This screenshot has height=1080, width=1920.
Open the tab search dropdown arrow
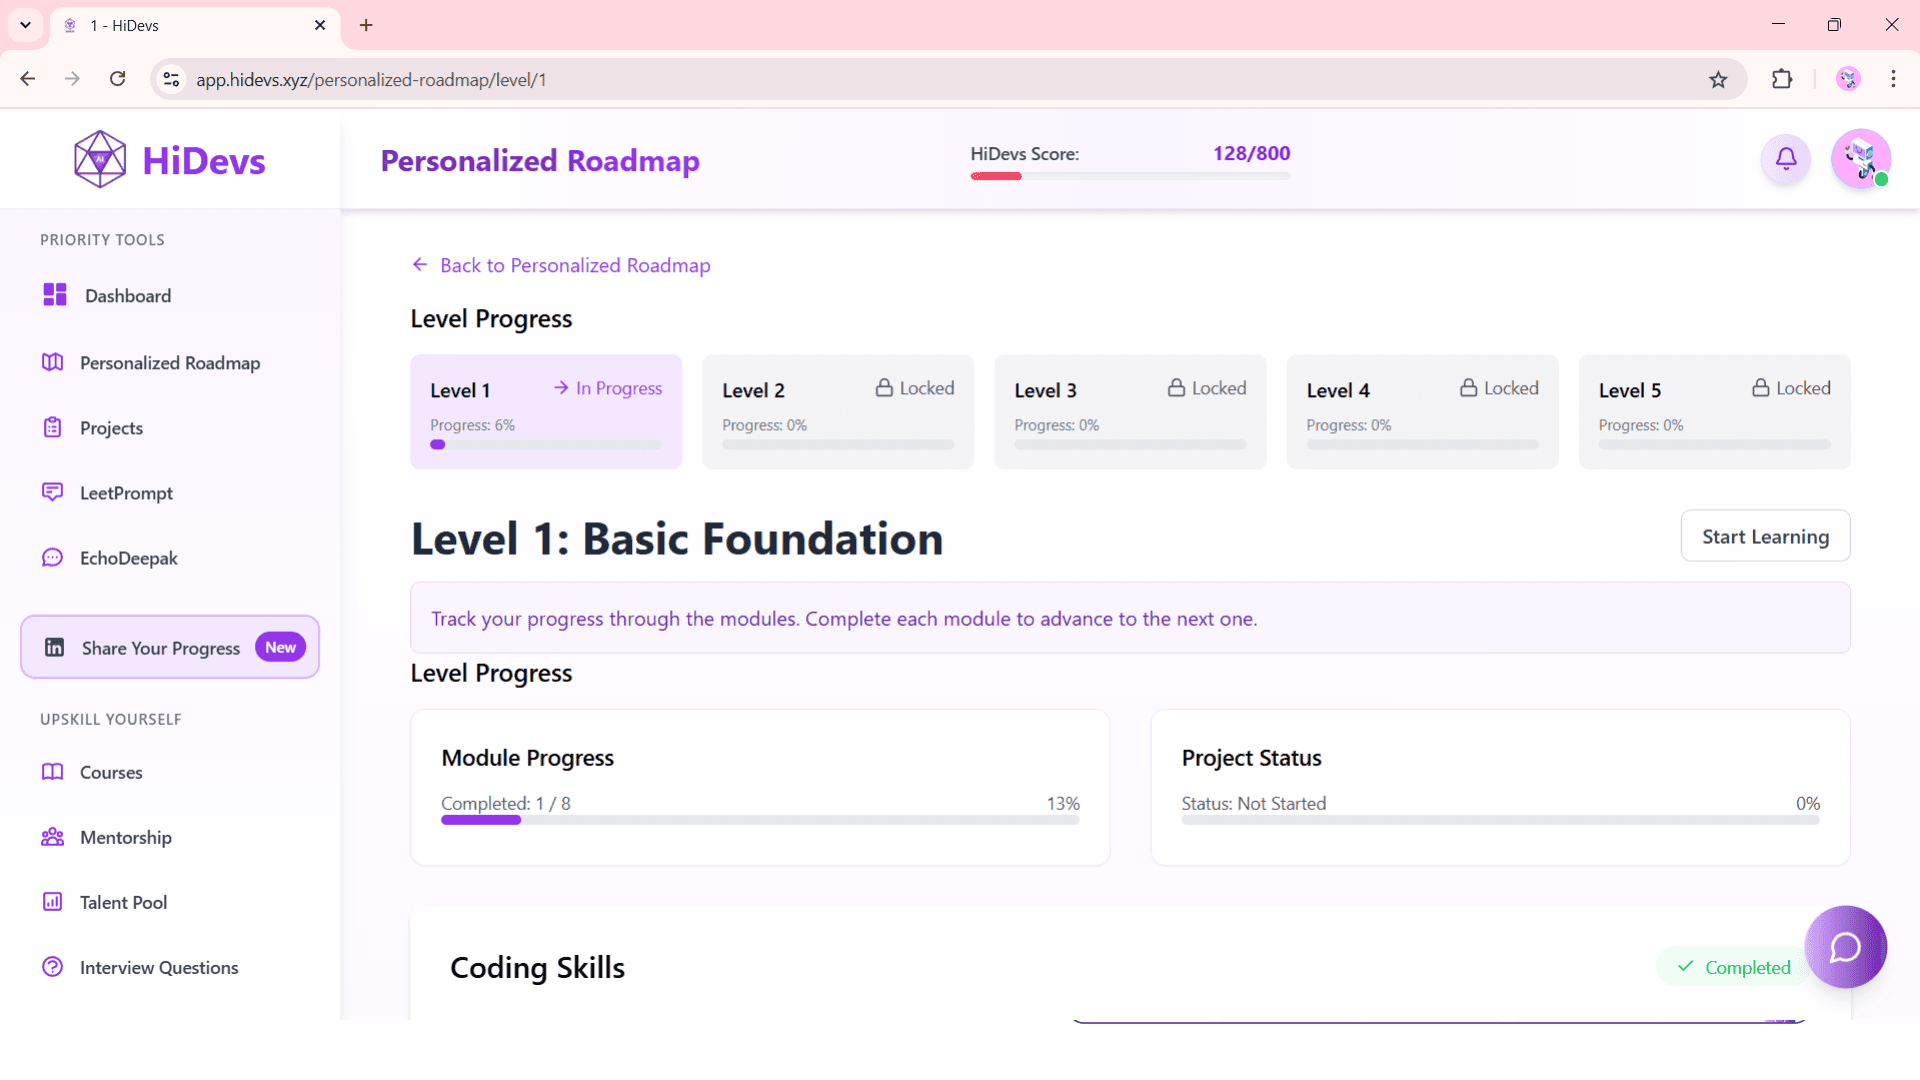[25, 25]
